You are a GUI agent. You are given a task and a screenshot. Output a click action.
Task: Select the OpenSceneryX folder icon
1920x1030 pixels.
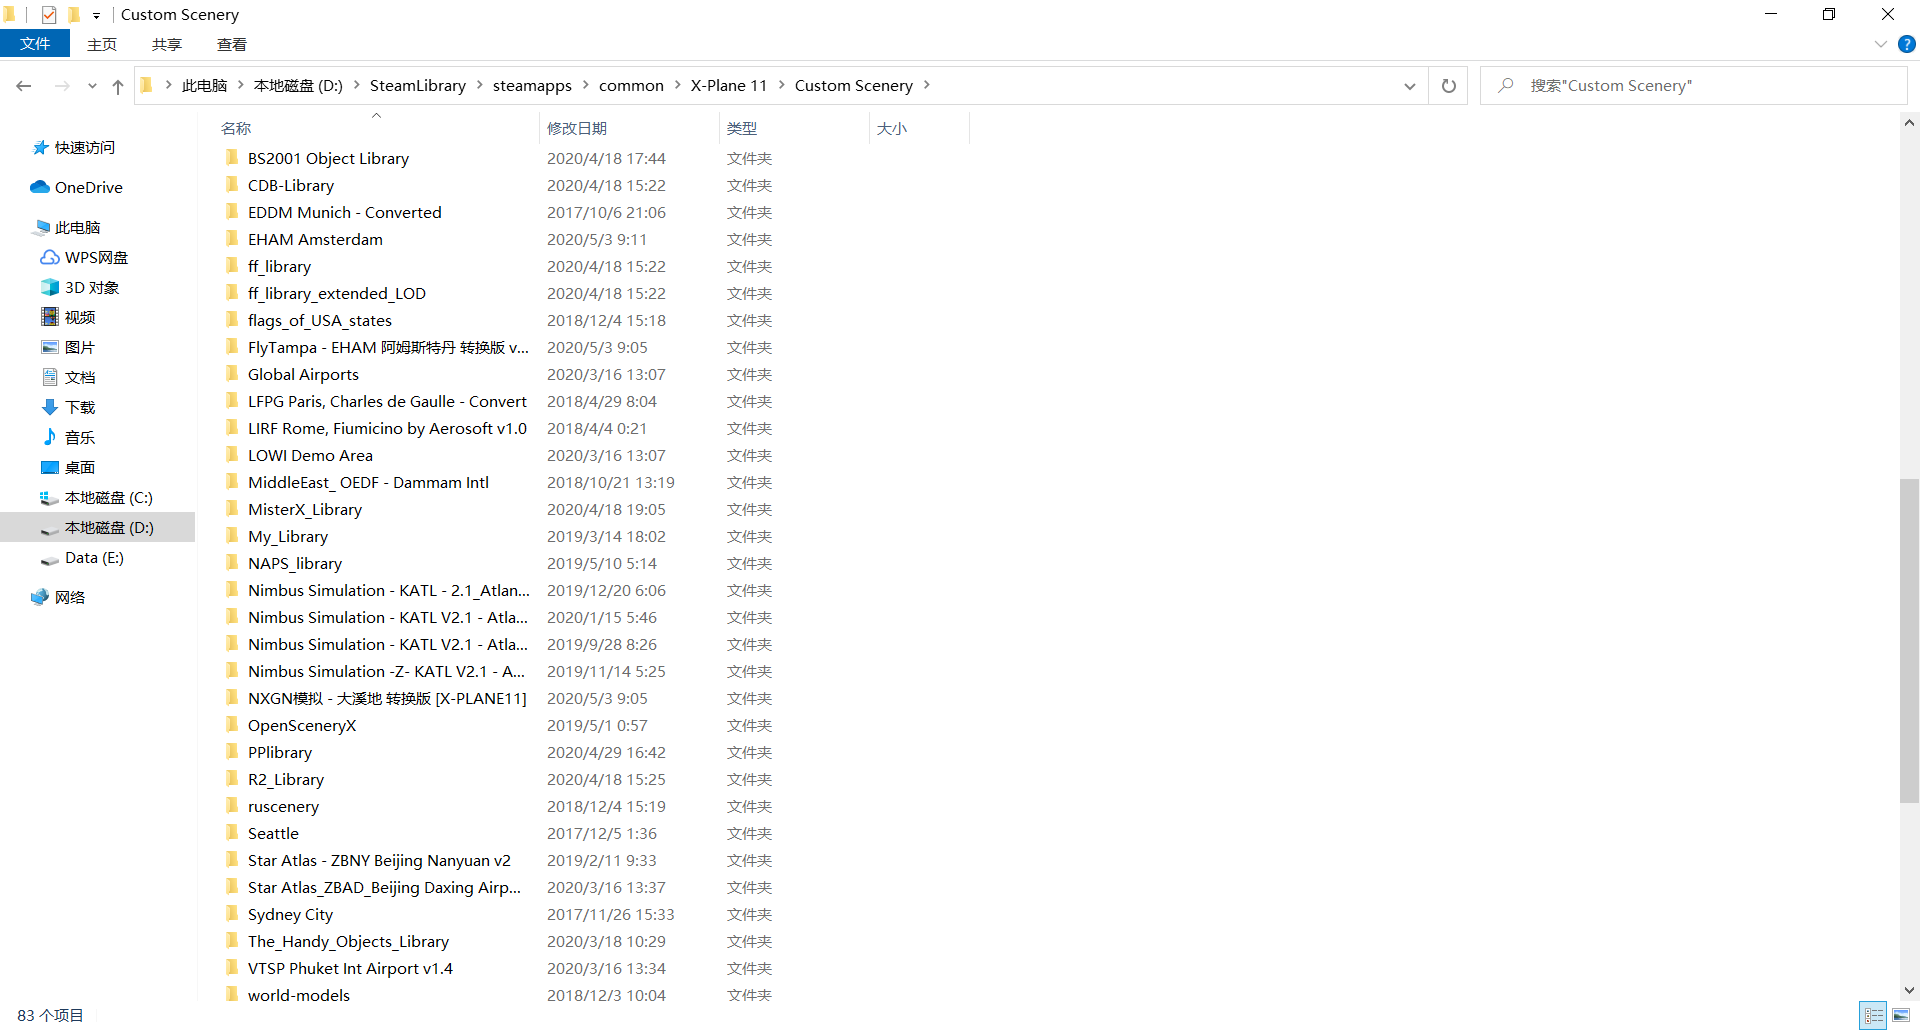232,725
